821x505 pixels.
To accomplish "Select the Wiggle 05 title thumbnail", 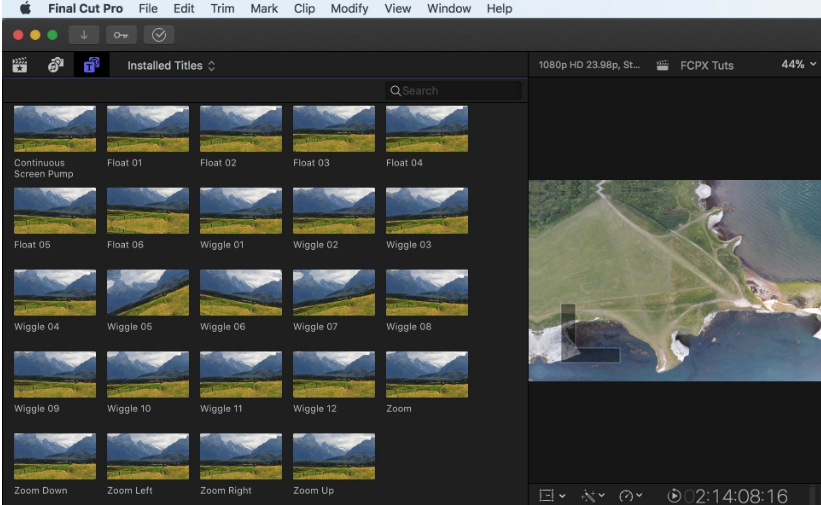I will (x=147, y=292).
